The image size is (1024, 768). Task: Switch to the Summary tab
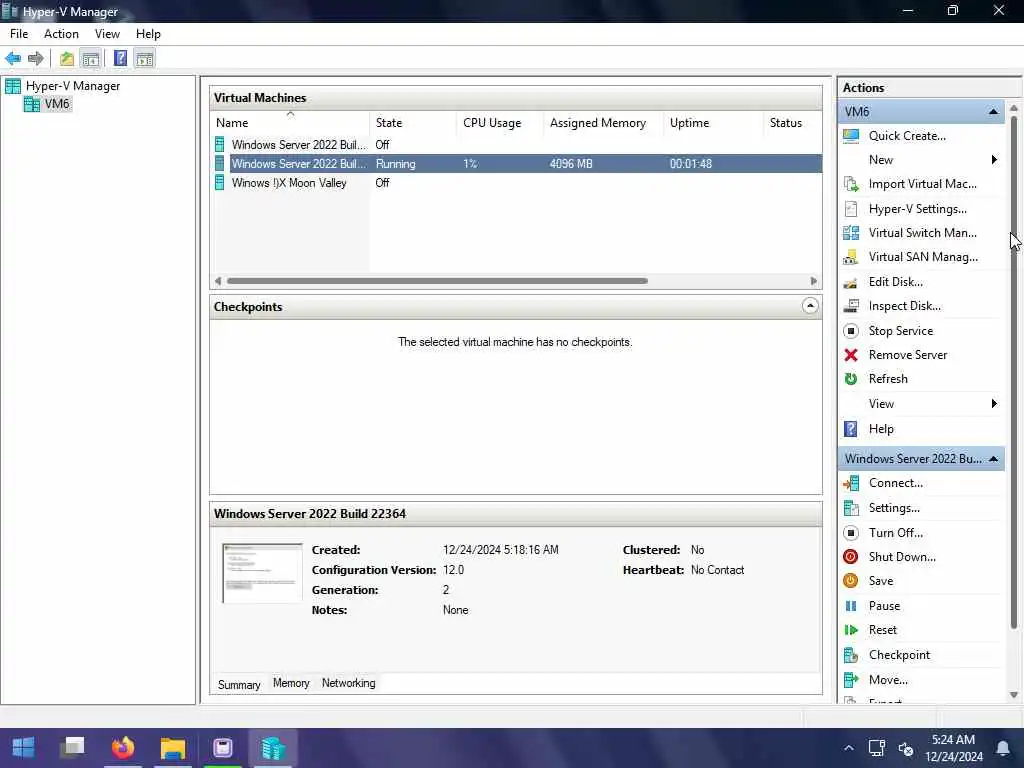point(239,684)
